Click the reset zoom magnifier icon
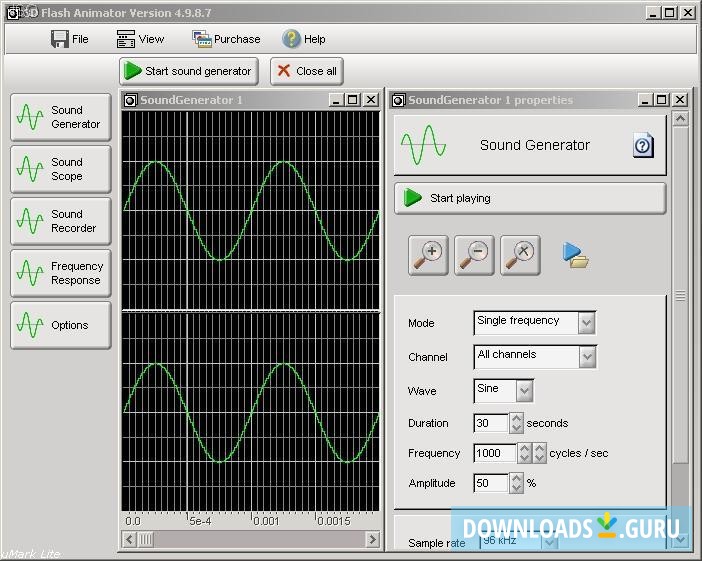 (x=520, y=255)
